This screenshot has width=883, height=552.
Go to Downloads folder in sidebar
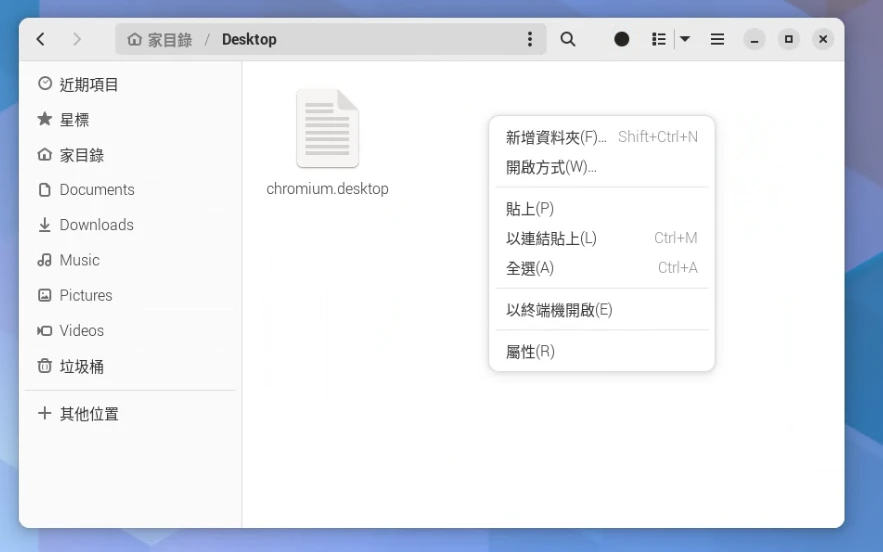(96, 225)
